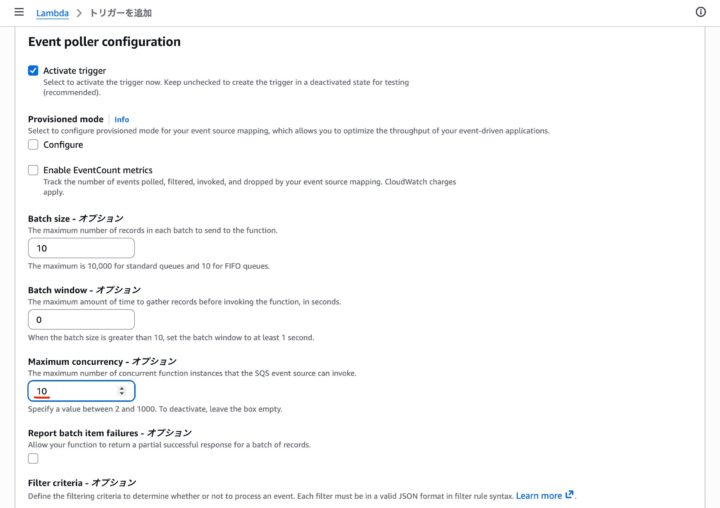Screen dimensions: 720x508
Task: Increase Maximum concurrency with the up arrow
Action: (x=122, y=388)
